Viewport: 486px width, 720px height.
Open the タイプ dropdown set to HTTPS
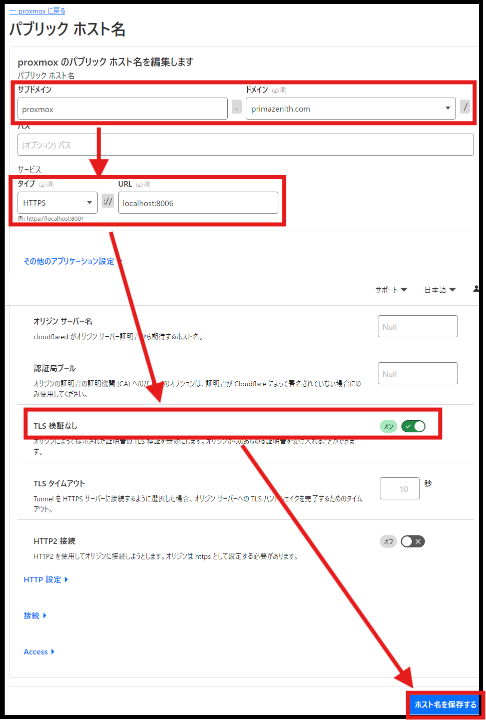pyautogui.click(x=57, y=202)
